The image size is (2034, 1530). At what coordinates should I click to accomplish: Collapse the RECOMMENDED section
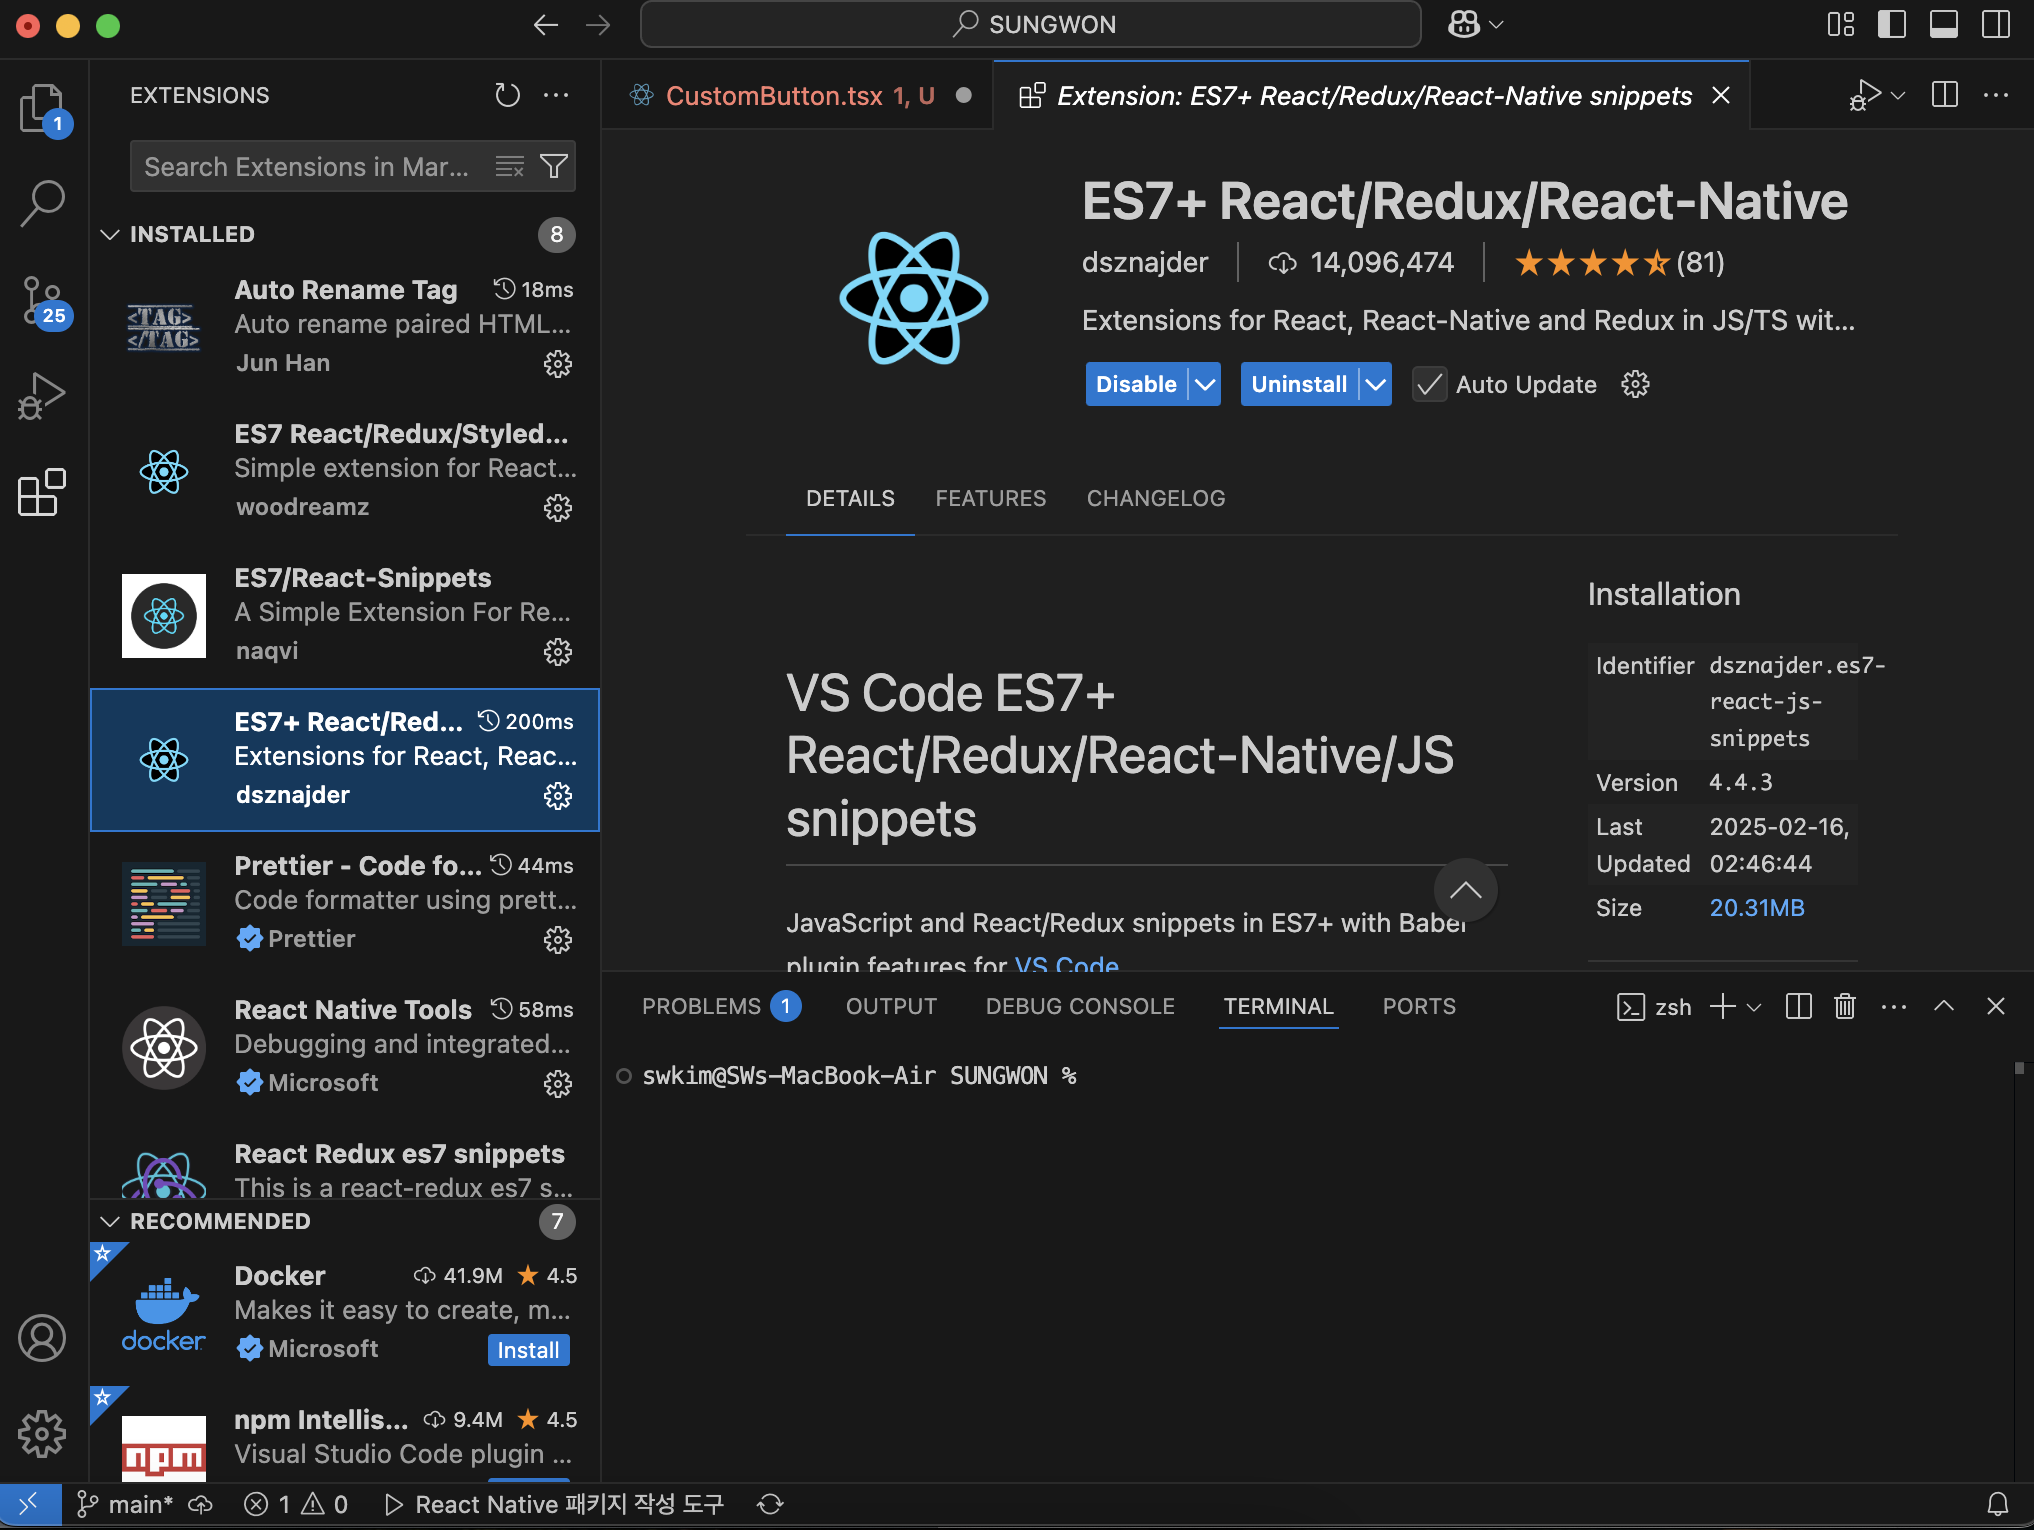pos(110,1221)
